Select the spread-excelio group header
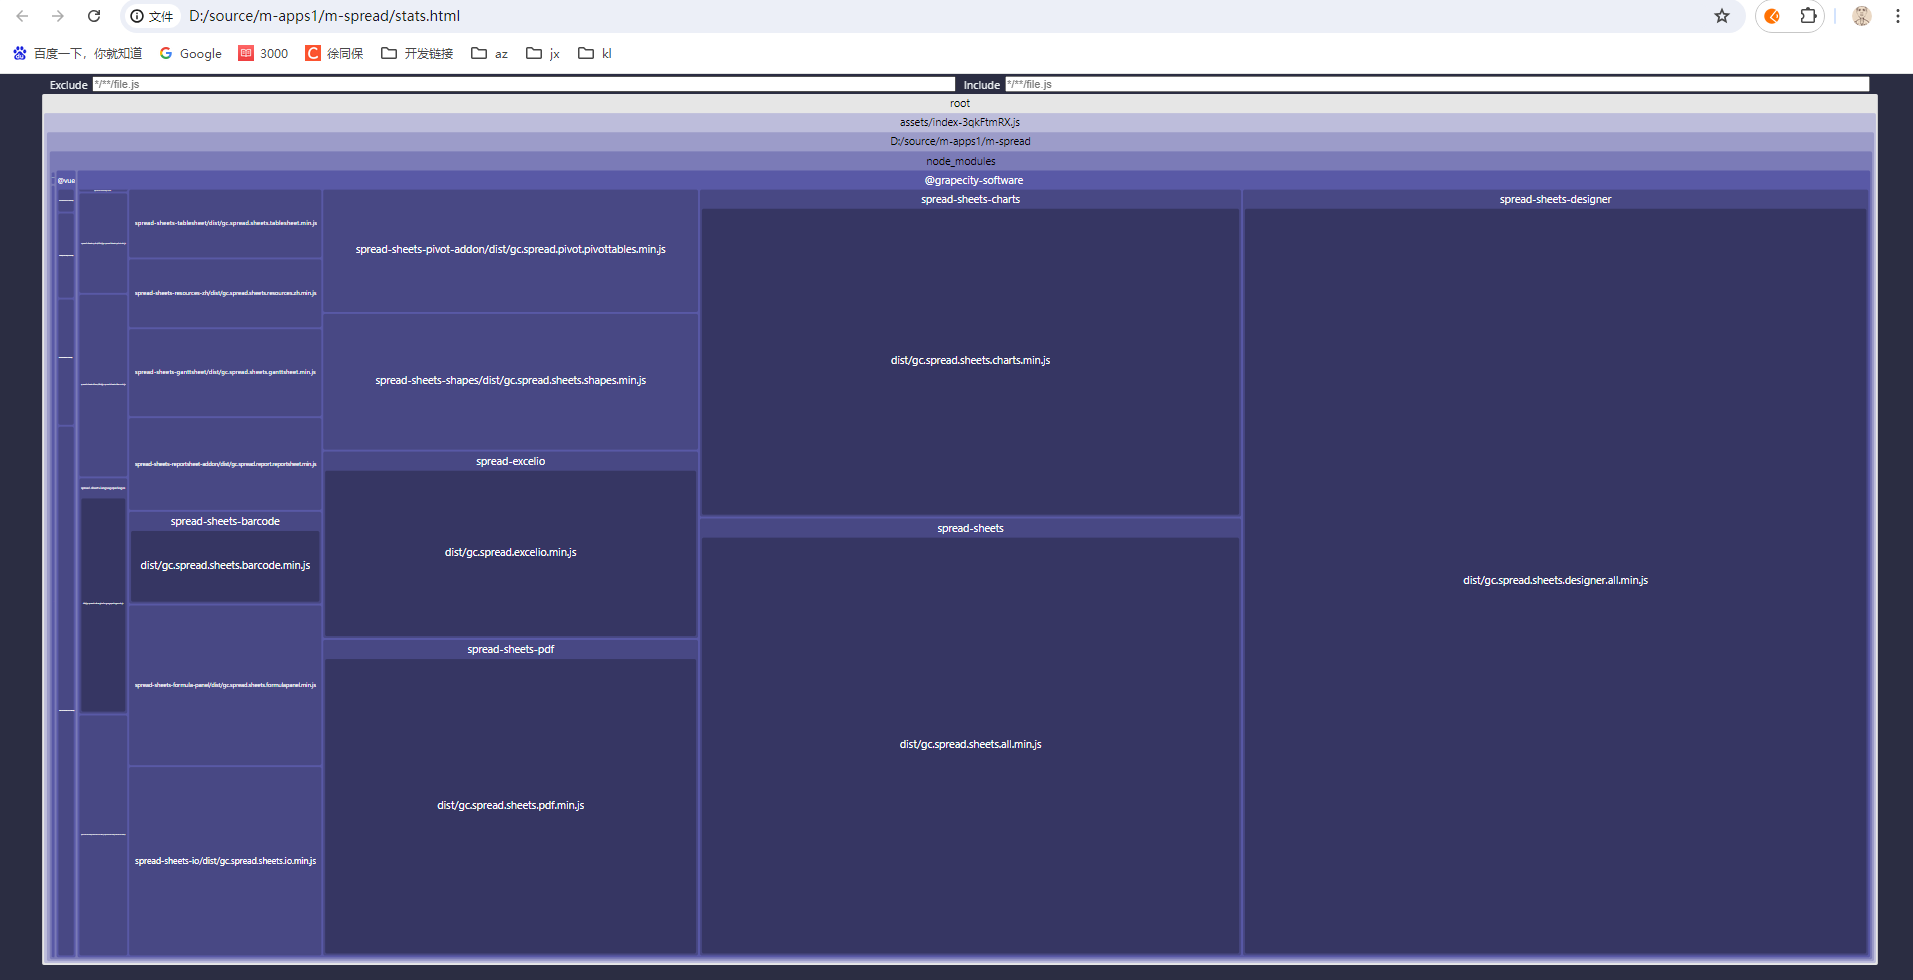Viewport: 1913px width, 980px height. (510, 461)
